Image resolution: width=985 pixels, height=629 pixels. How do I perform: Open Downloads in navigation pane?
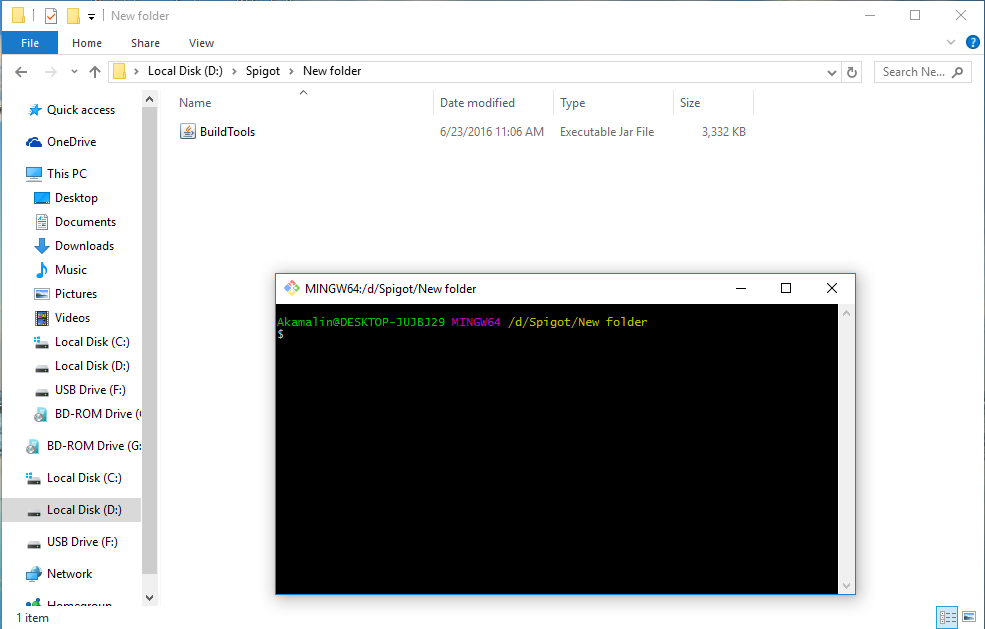[x=84, y=246]
